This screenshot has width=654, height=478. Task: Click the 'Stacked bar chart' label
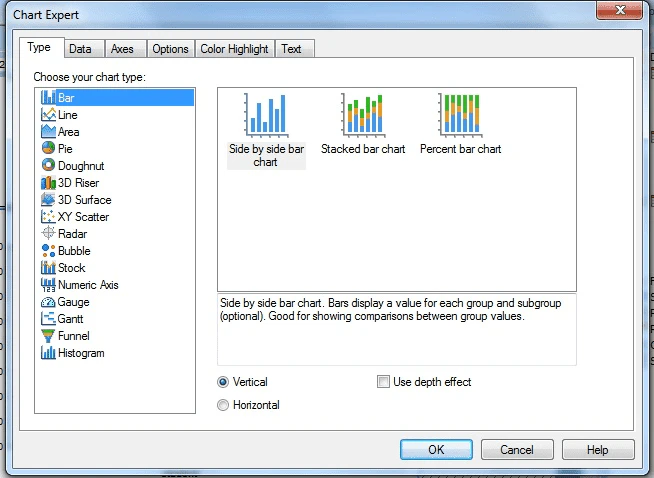pos(363,149)
